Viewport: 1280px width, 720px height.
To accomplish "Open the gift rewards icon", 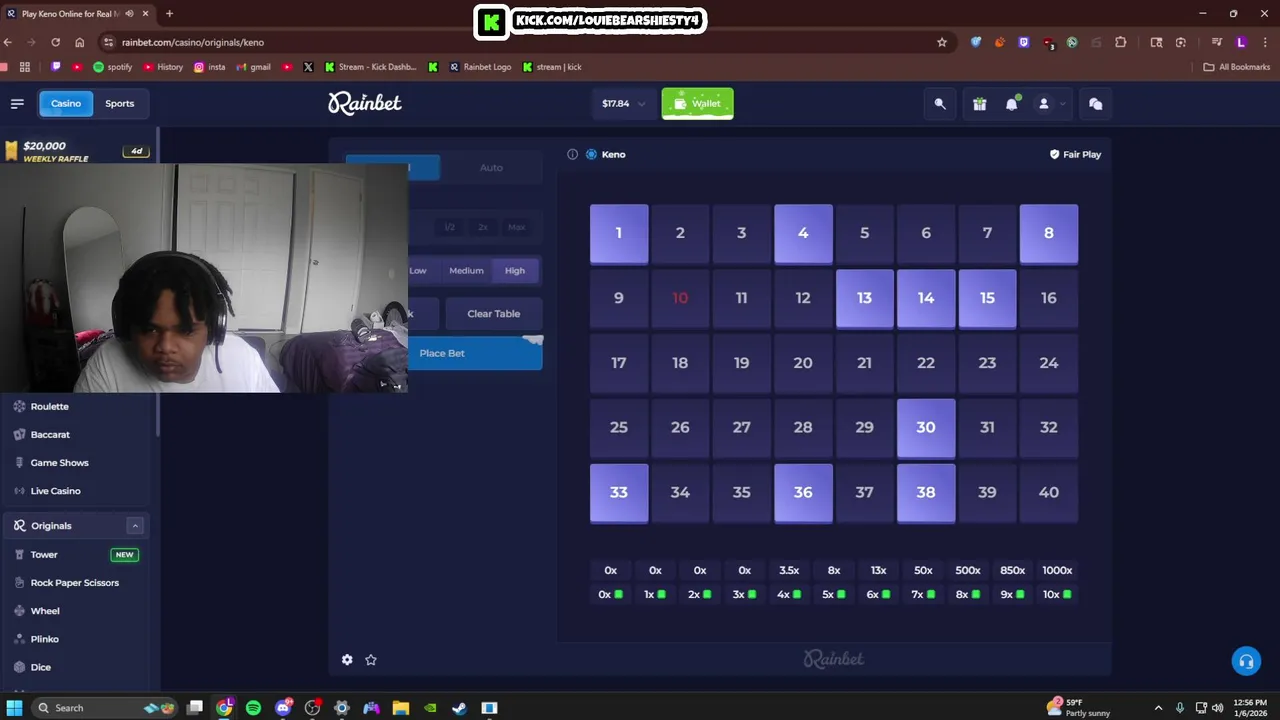I will point(979,103).
